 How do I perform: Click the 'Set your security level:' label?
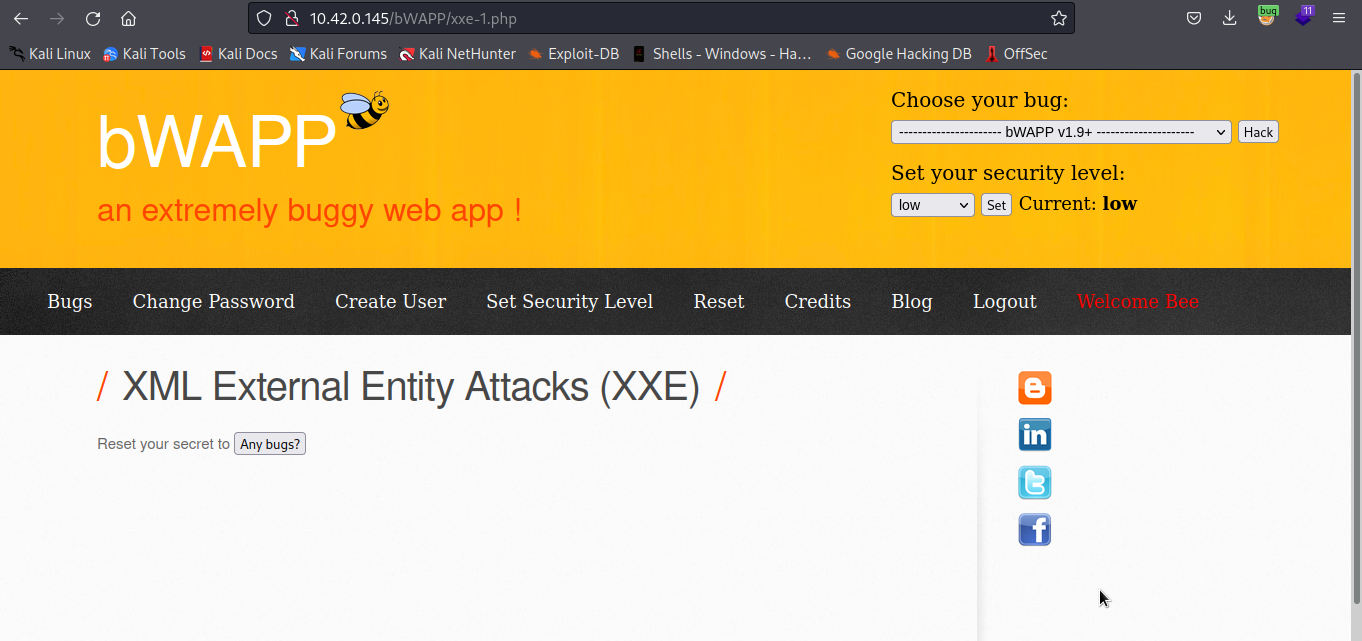tap(1008, 173)
